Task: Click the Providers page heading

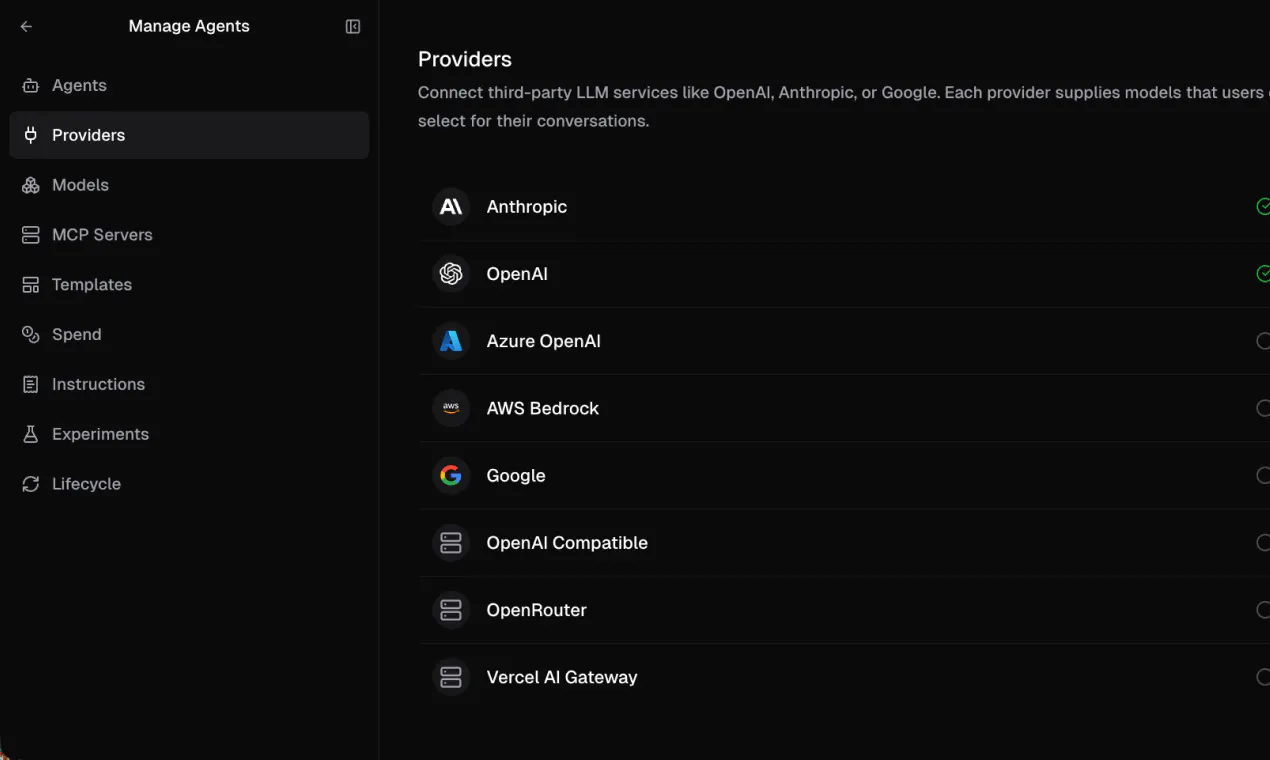Action: click(465, 59)
